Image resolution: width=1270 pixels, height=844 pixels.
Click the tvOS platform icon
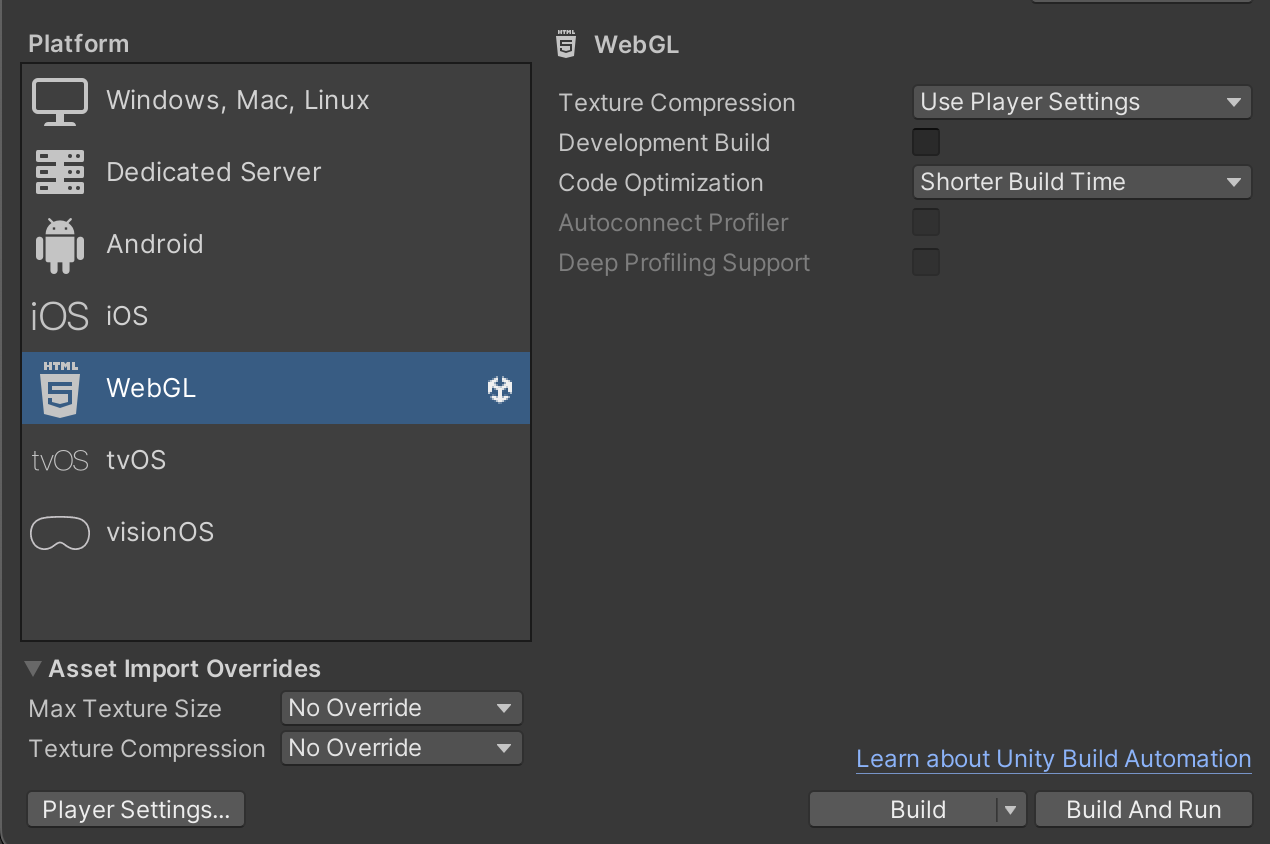coord(58,460)
